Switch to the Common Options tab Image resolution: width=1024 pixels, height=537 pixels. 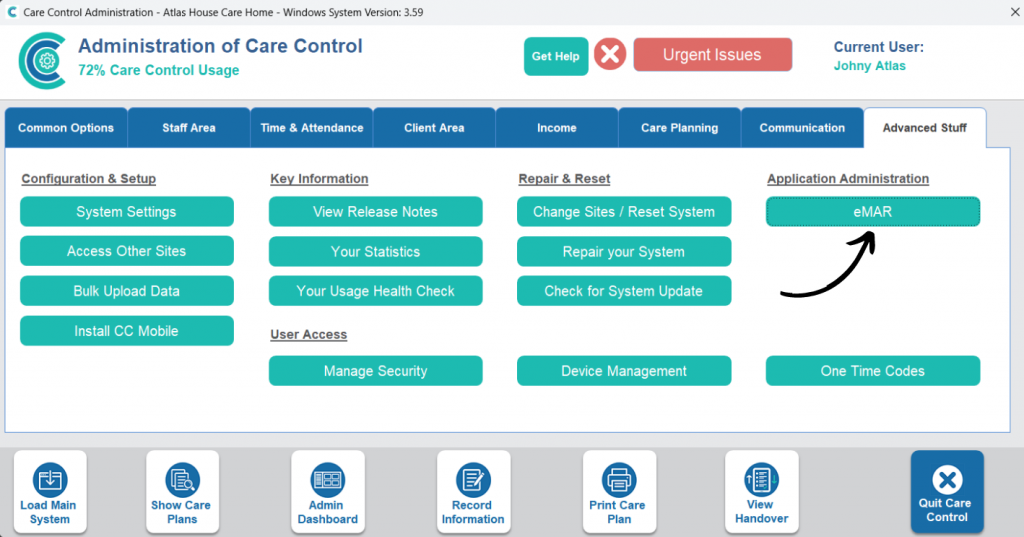click(66, 127)
